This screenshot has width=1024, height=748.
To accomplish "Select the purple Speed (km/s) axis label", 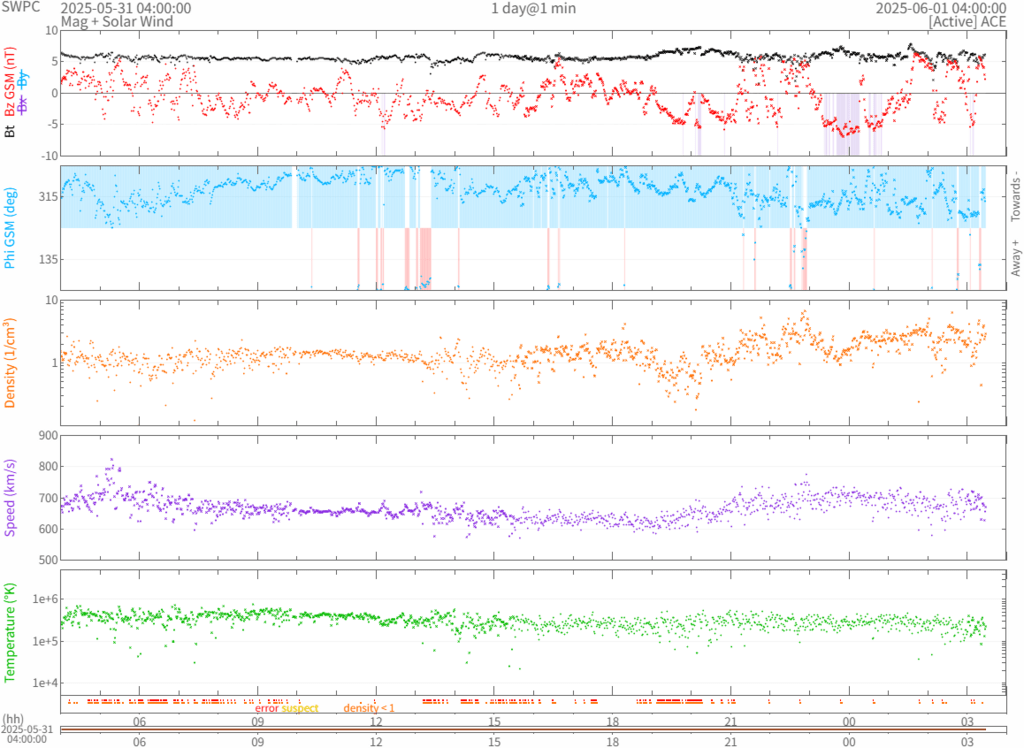I will pos(10,497).
